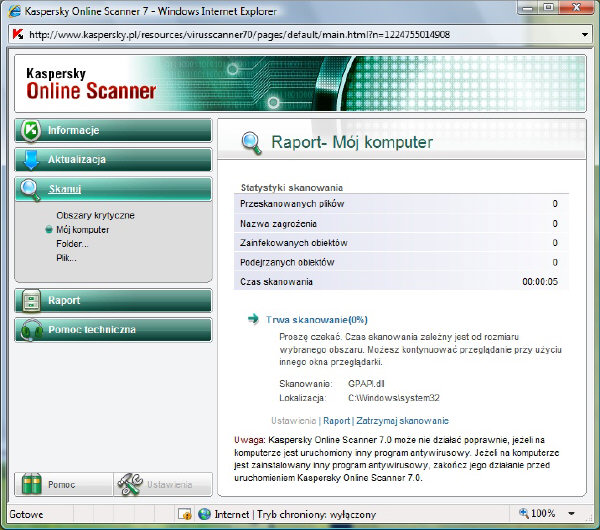Close the Internet Explorer window
Image resolution: width=600 pixels, height=530 pixels.
pyautogui.click(x=577, y=7)
